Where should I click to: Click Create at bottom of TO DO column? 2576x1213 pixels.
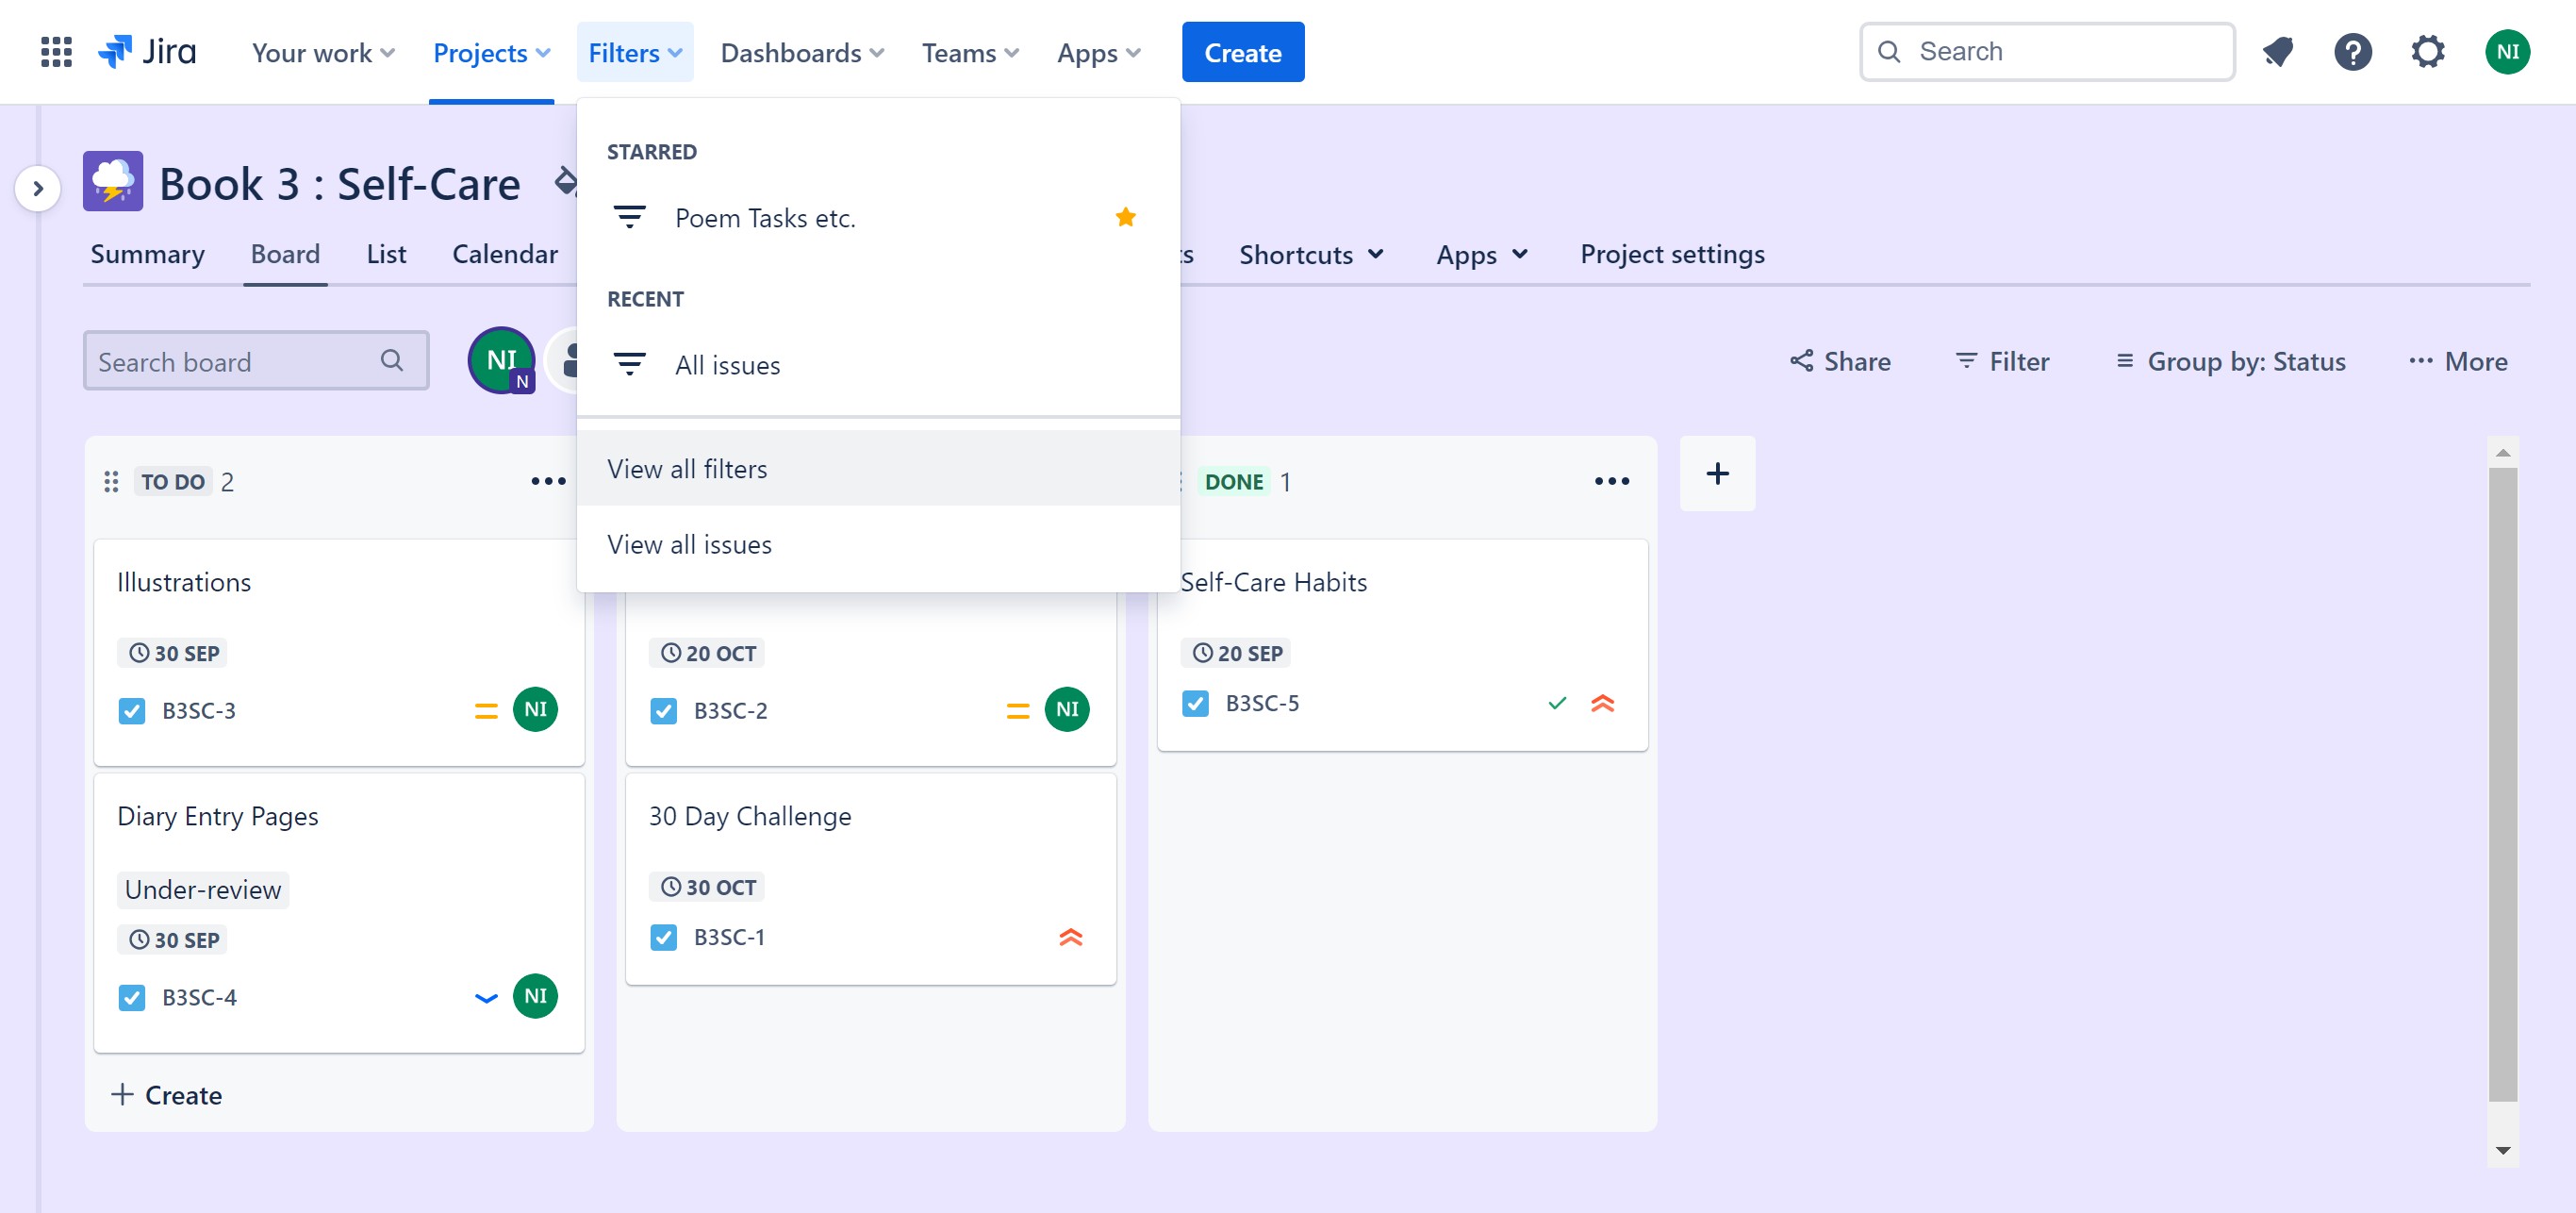(x=167, y=1095)
